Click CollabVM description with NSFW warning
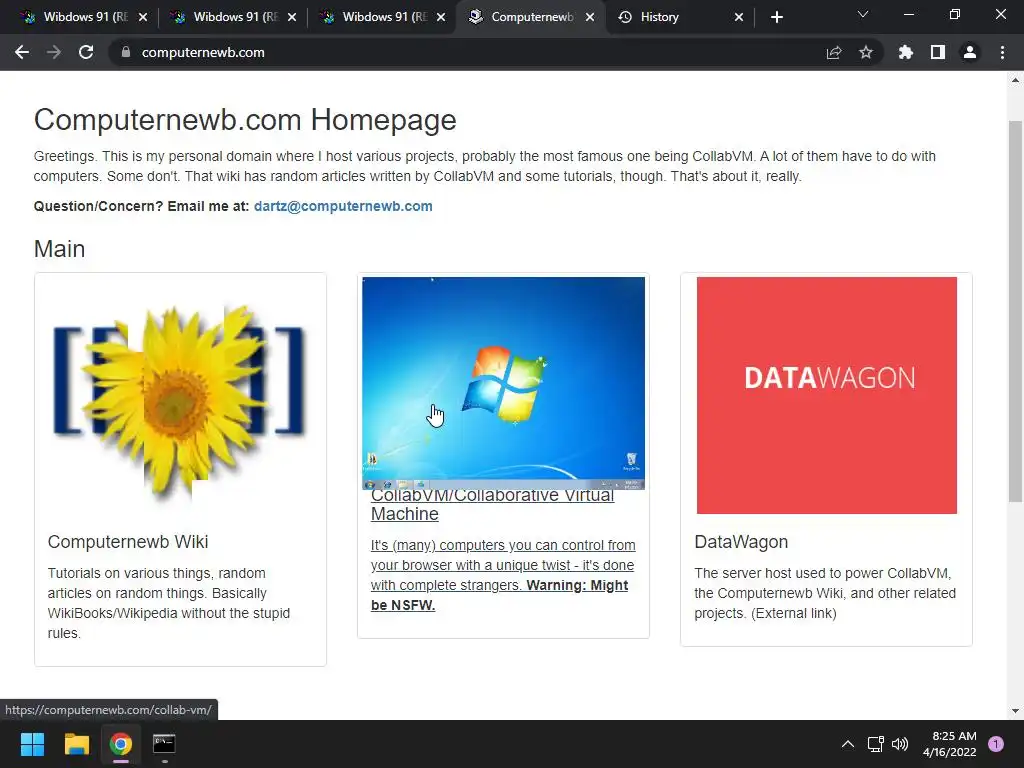 click(x=503, y=575)
